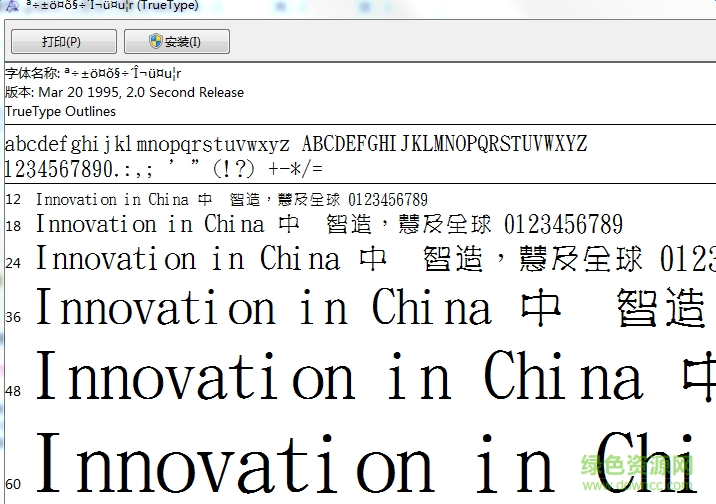Image resolution: width=716 pixels, height=504 pixels.
Task: Click the 18 point Innovation in China sample
Action: tap(329, 224)
